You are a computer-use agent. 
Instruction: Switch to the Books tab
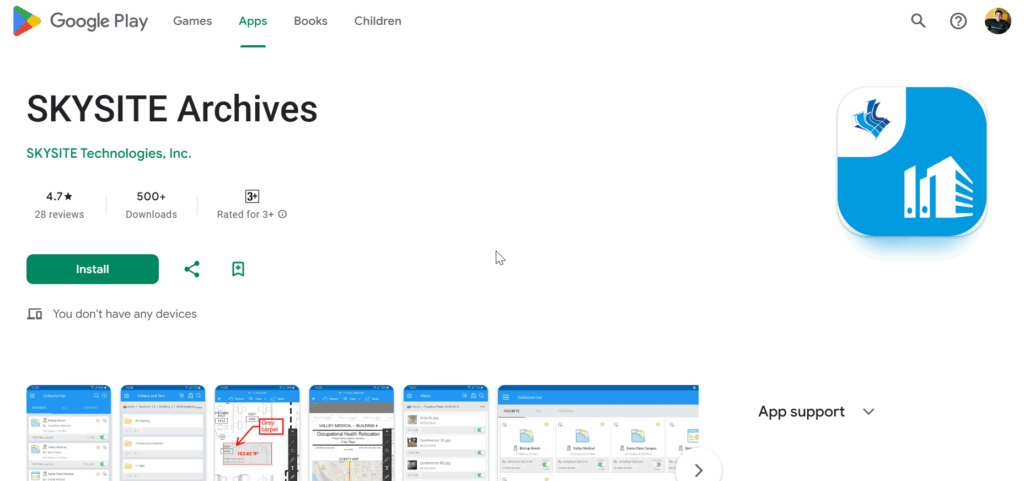(x=311, y=21)
